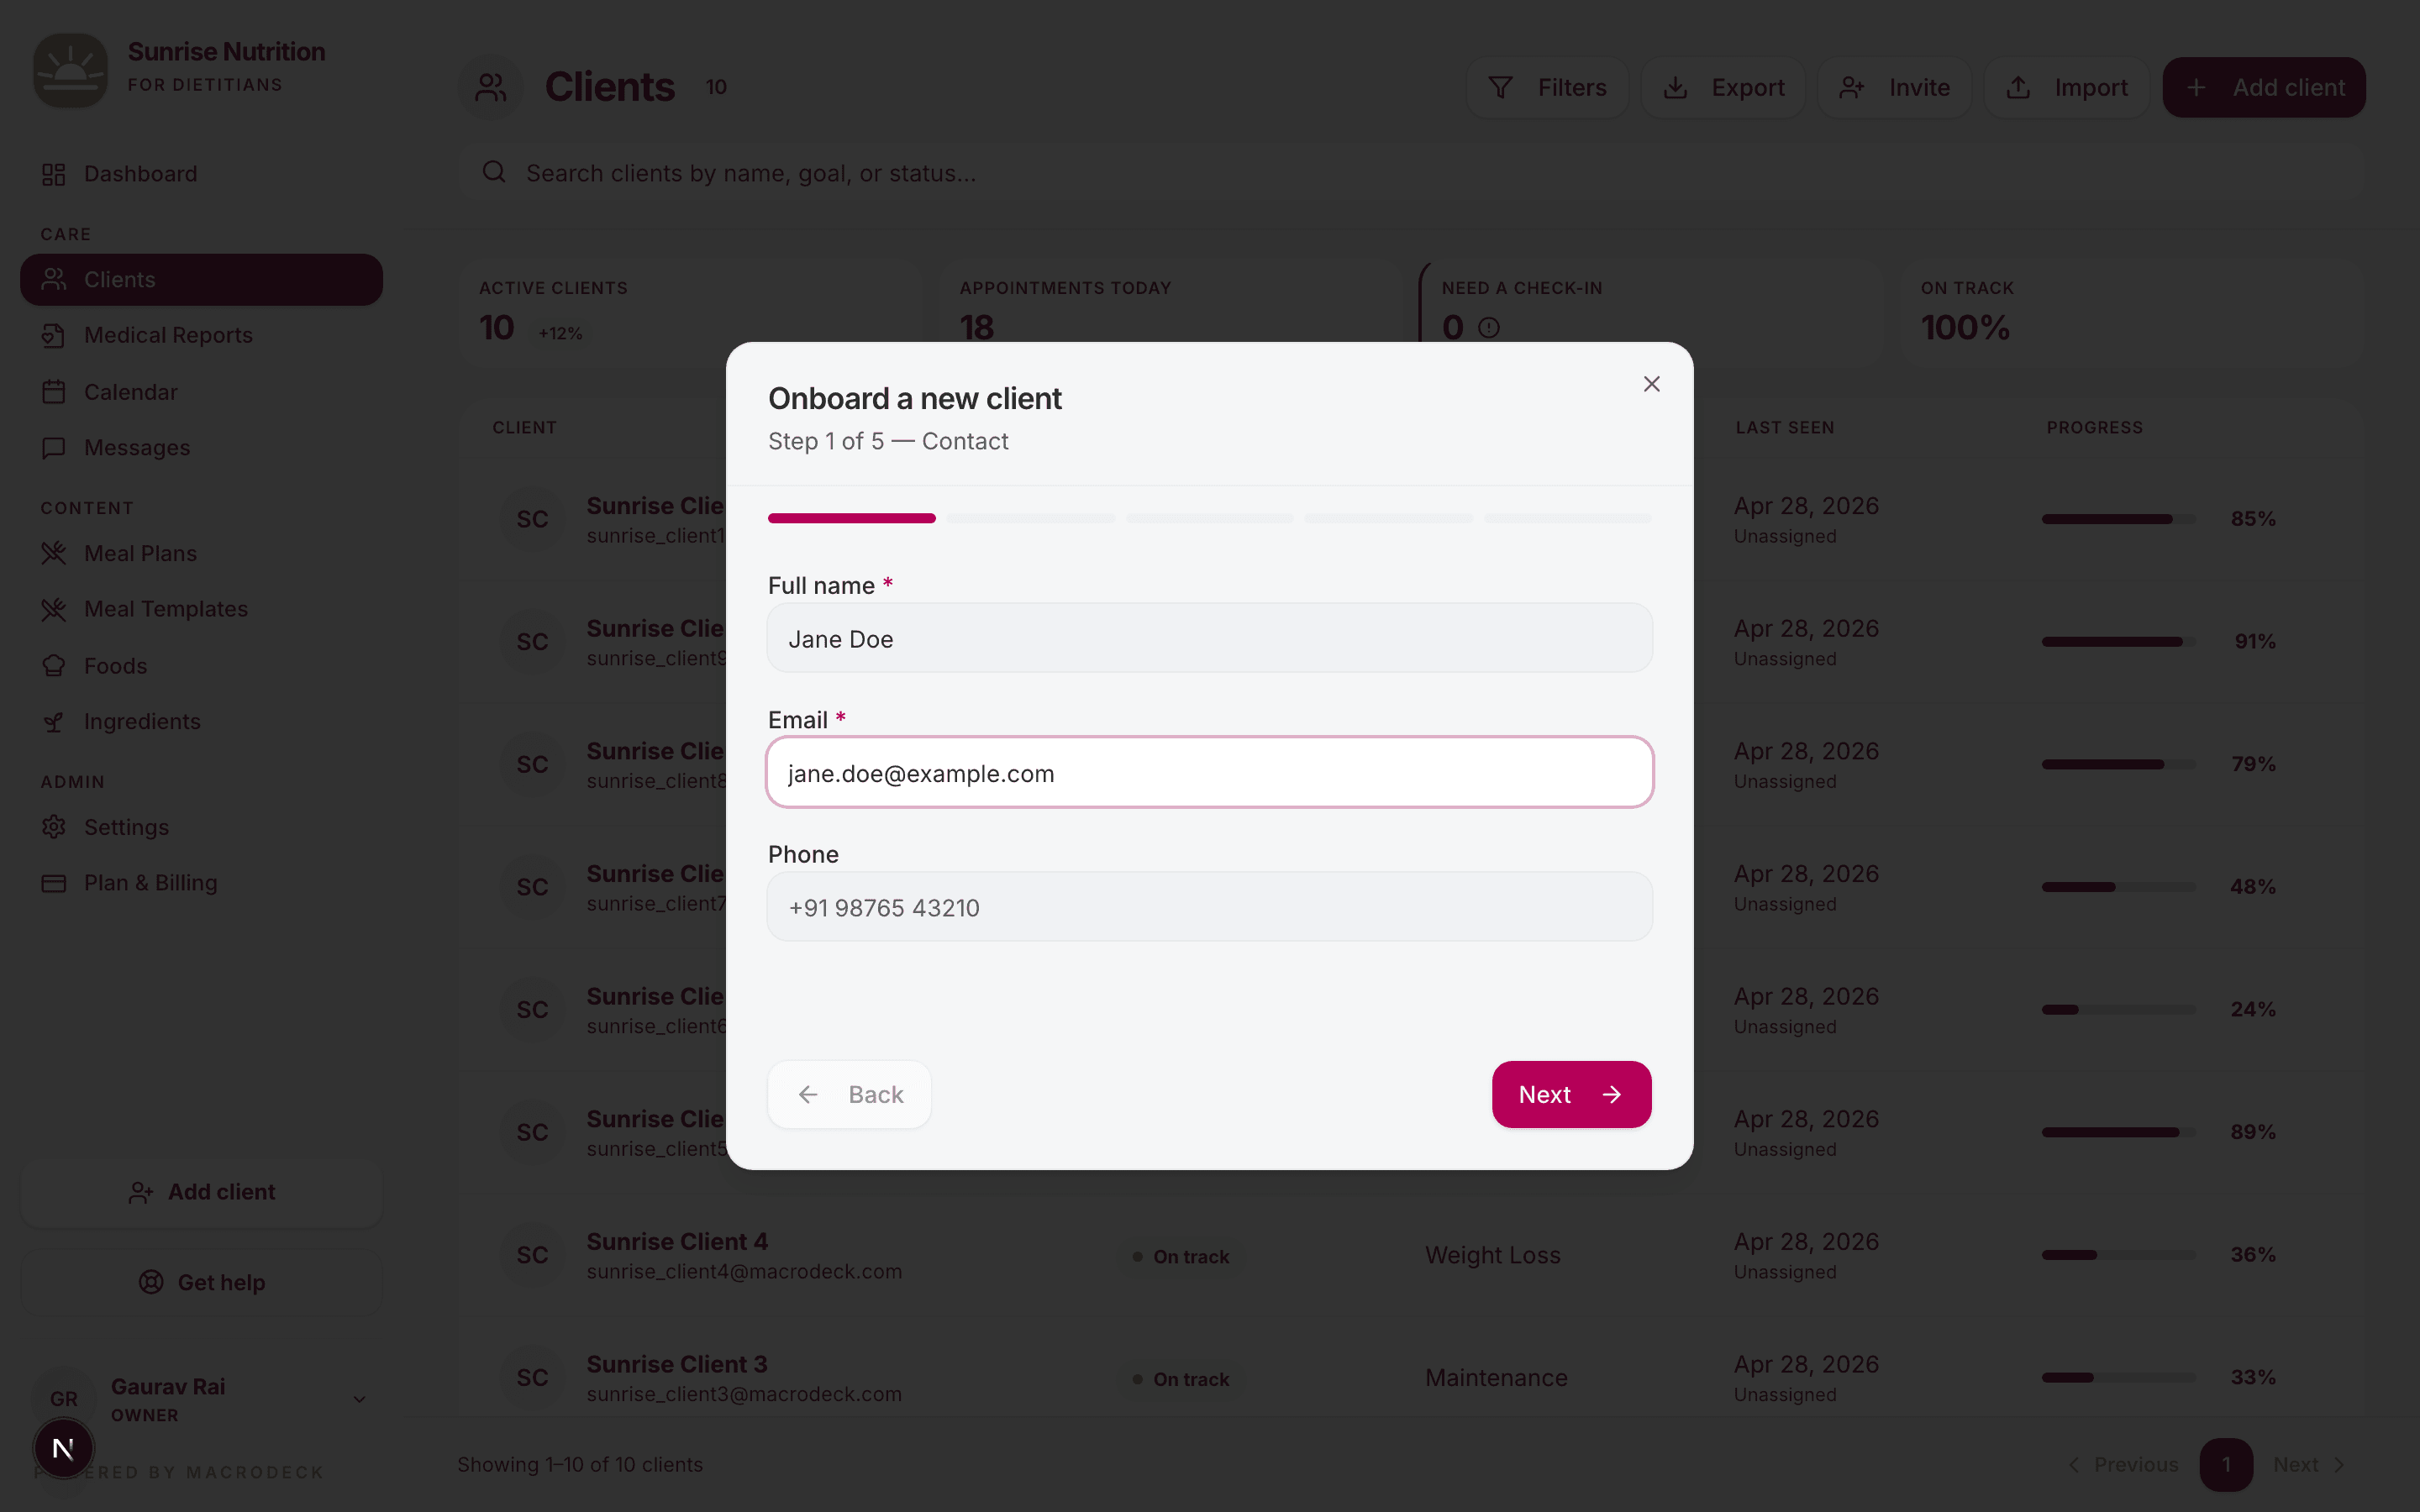
Task: Open the Plan & Billing settings
Action: tap(150, 883)
